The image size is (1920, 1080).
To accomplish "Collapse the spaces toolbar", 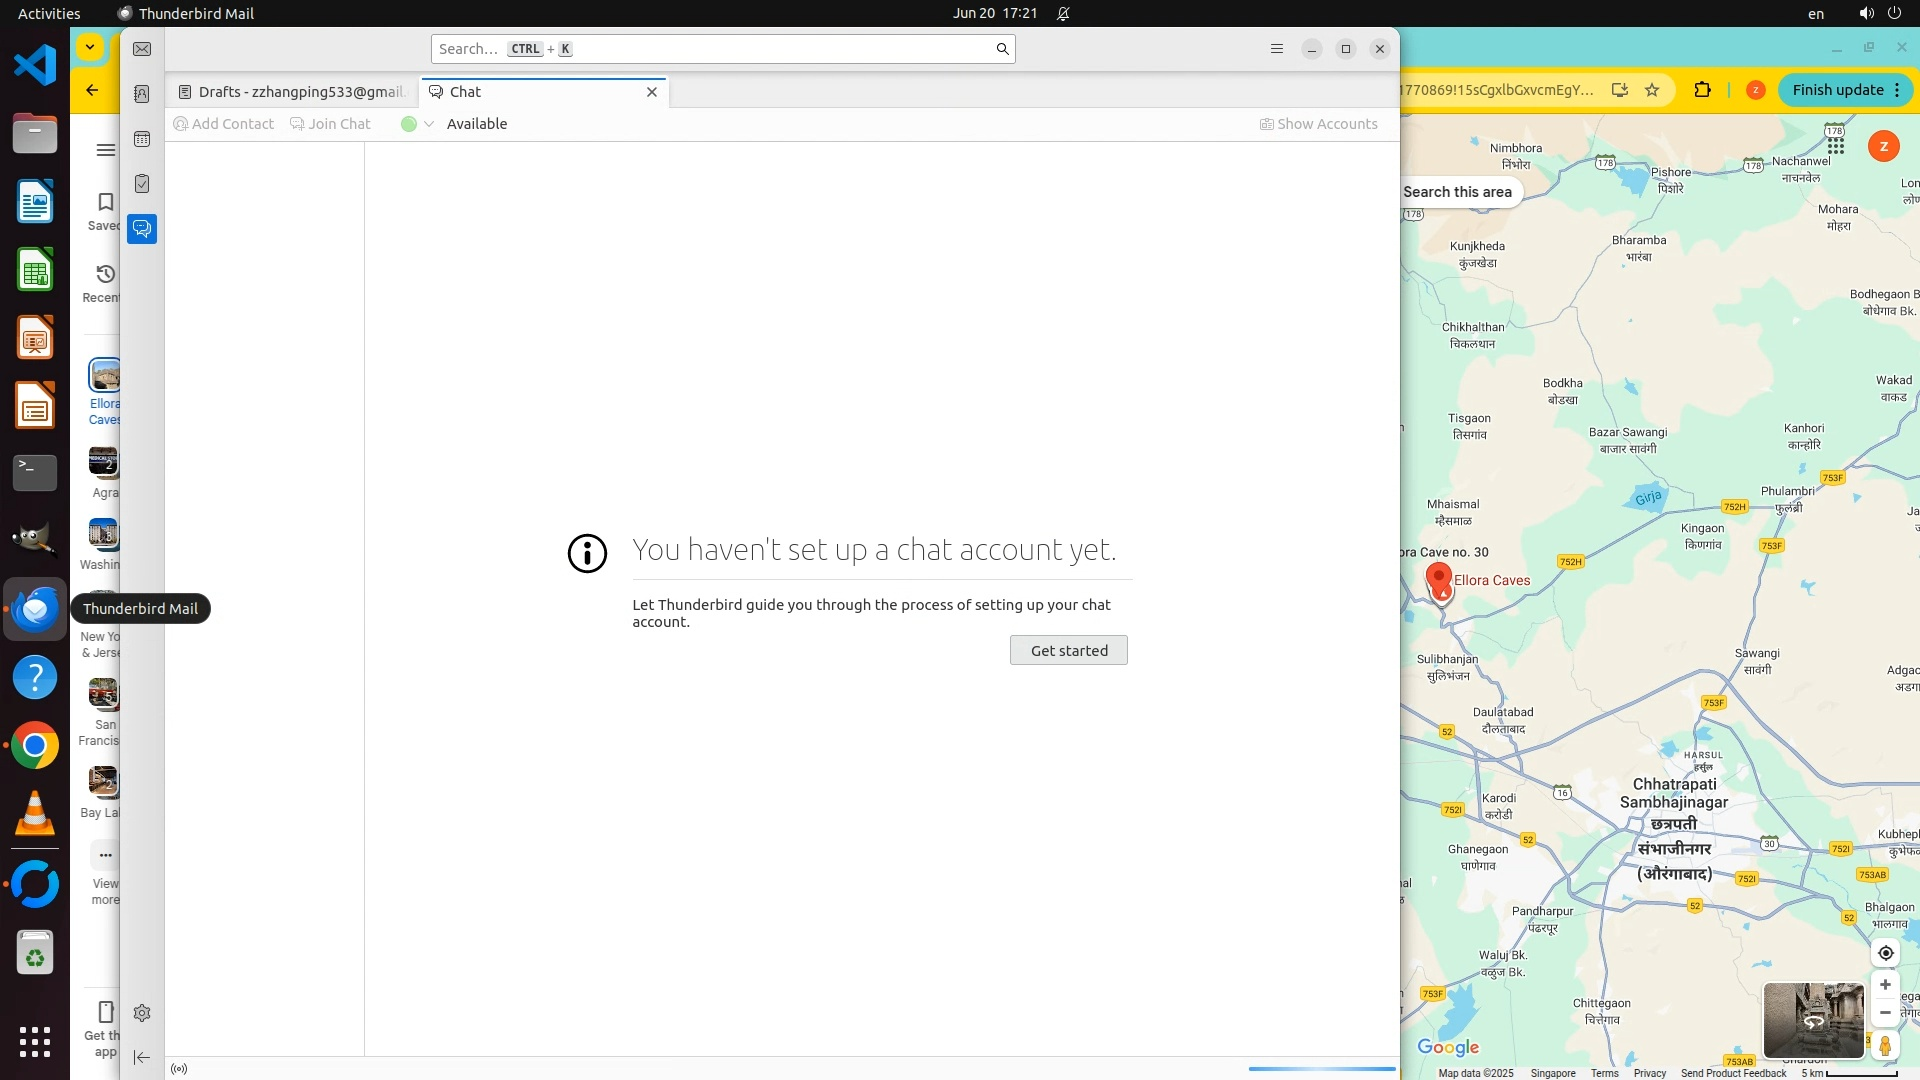I will pyautogui.click(x=142, y=1057).
